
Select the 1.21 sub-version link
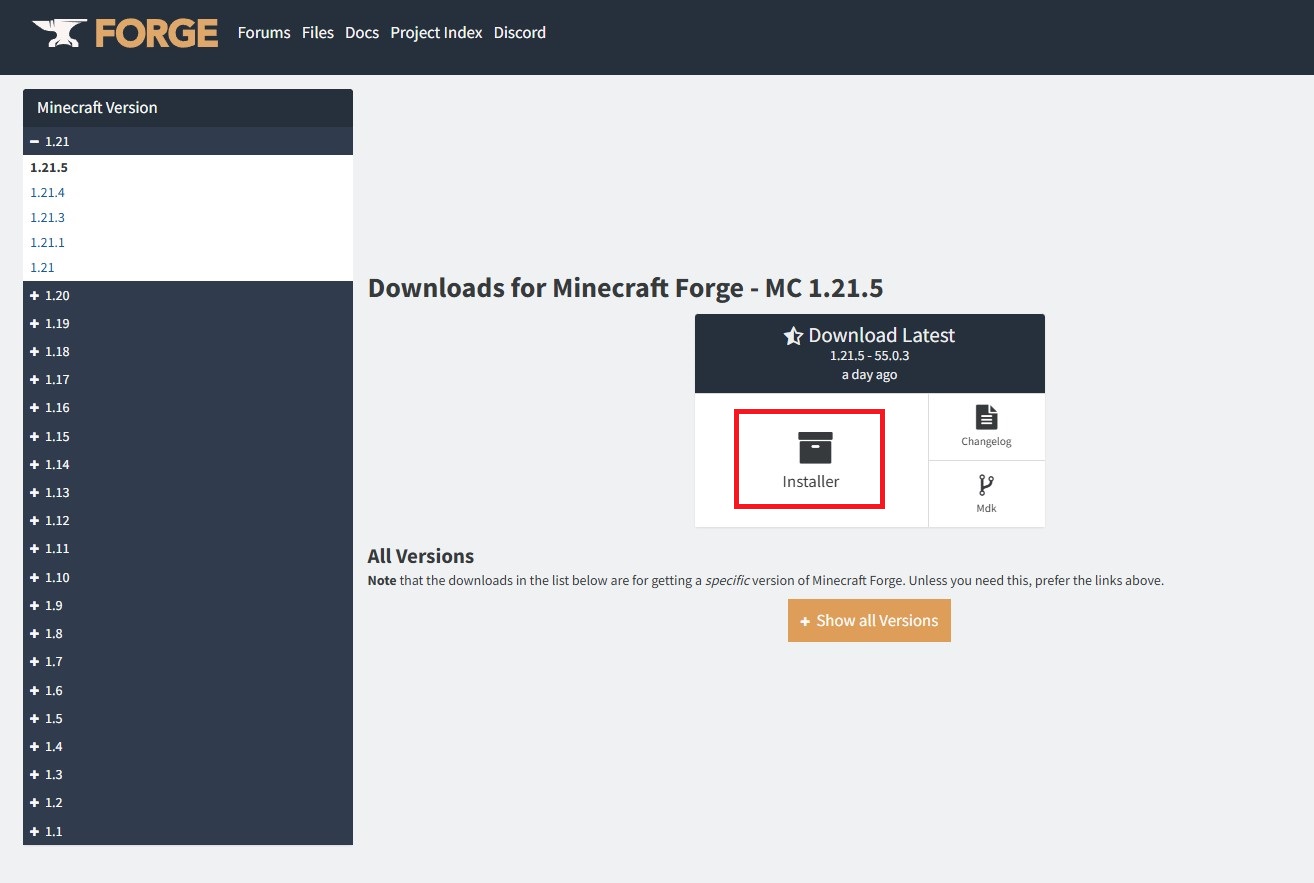42,268
